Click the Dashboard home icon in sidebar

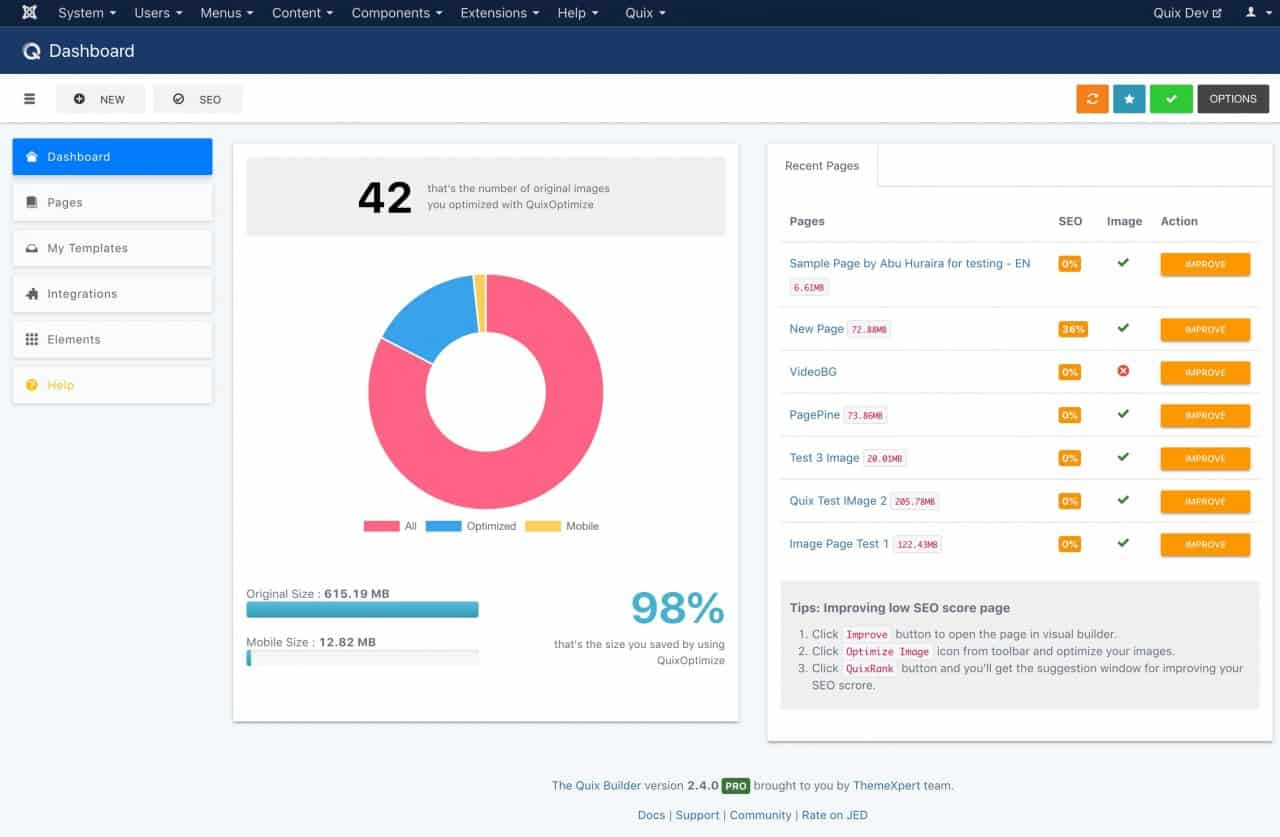pos(32,157)
